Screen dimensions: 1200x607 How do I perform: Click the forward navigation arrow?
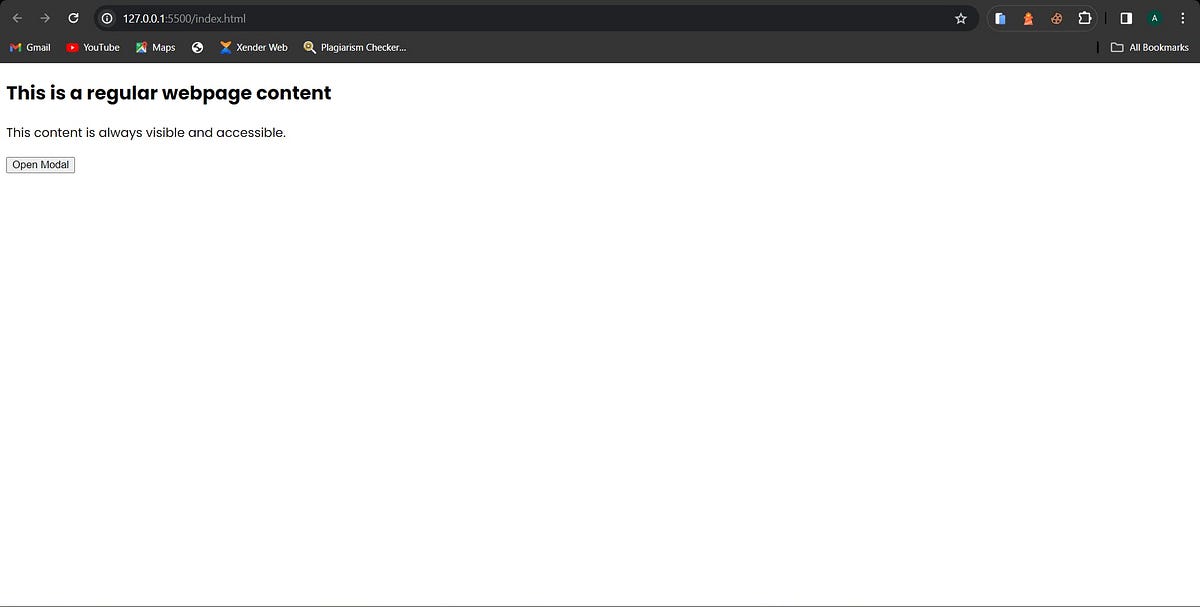[x=44, y=17]
